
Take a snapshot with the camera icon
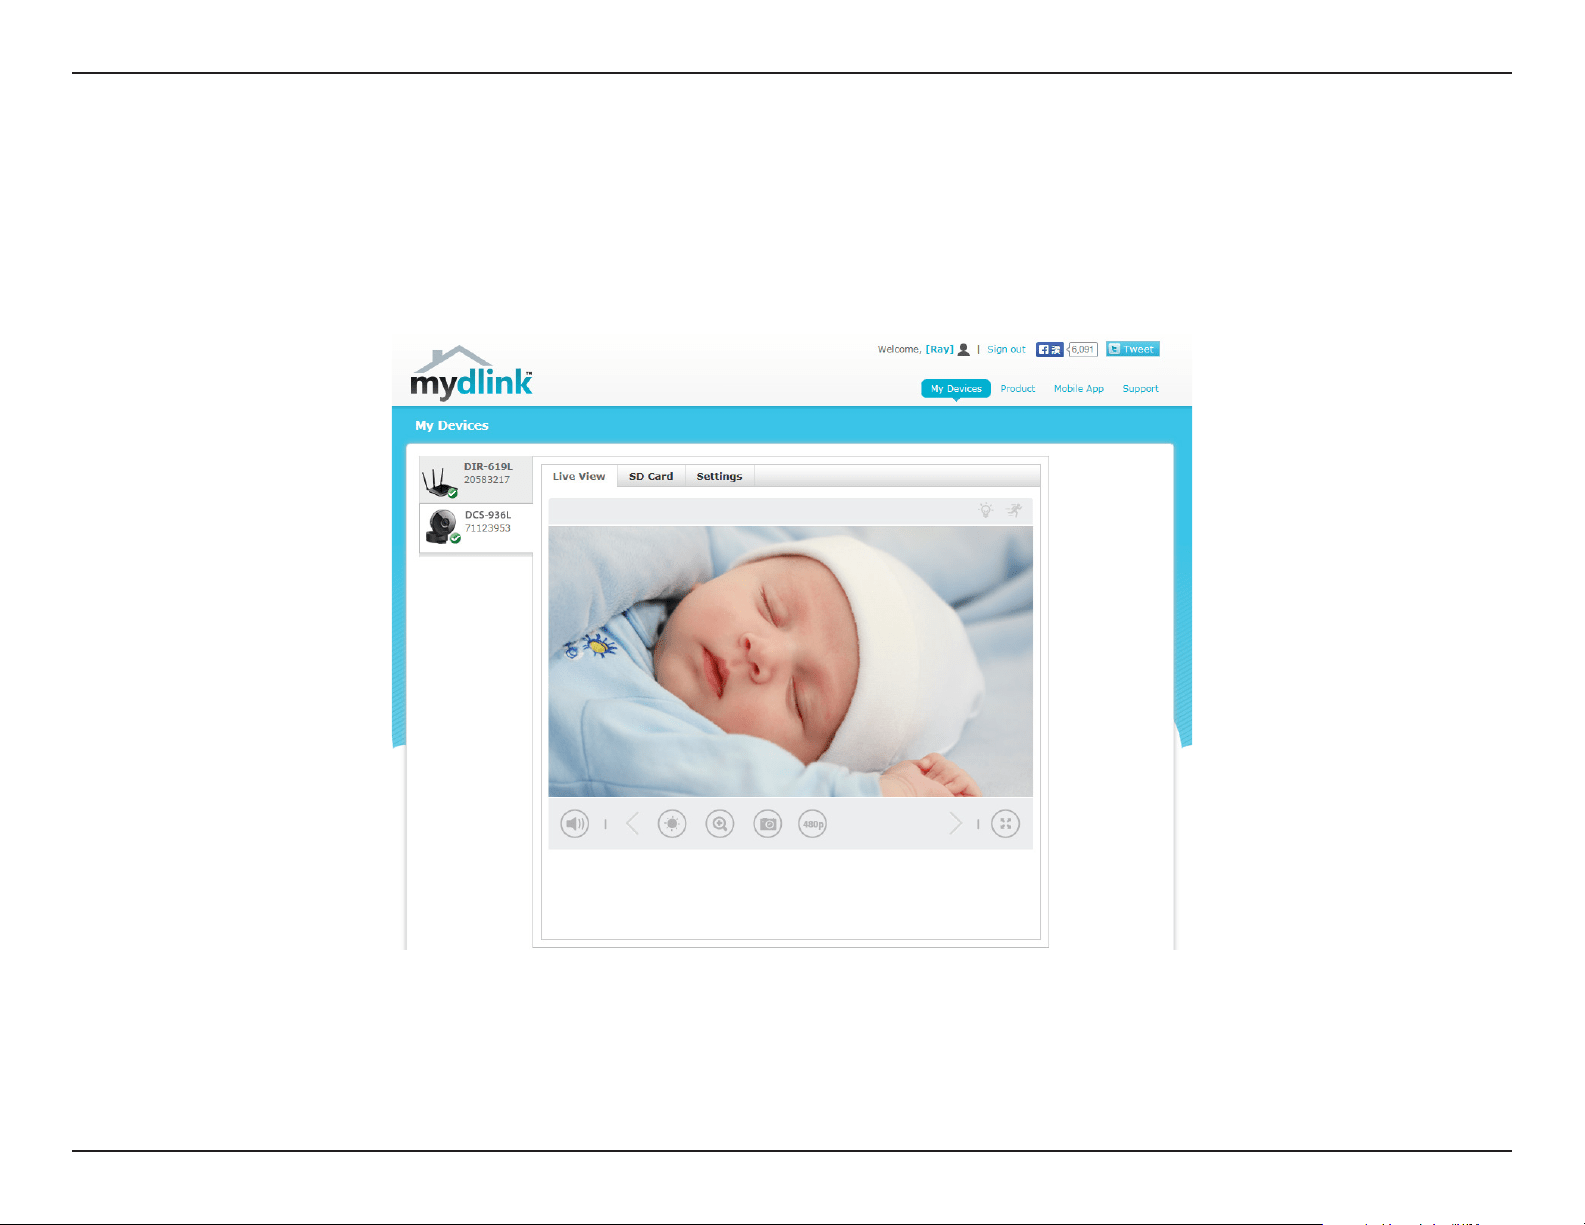(768, 824)
